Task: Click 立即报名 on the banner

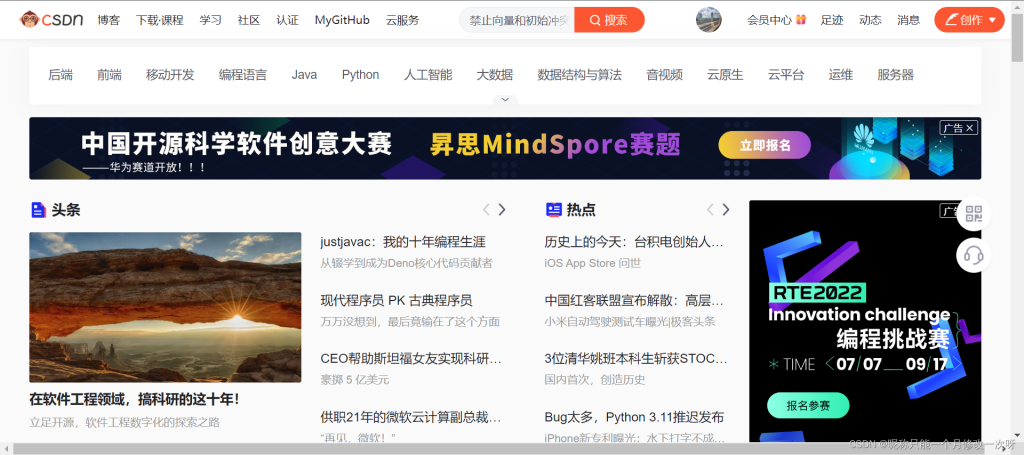Action: click(765, 146)
